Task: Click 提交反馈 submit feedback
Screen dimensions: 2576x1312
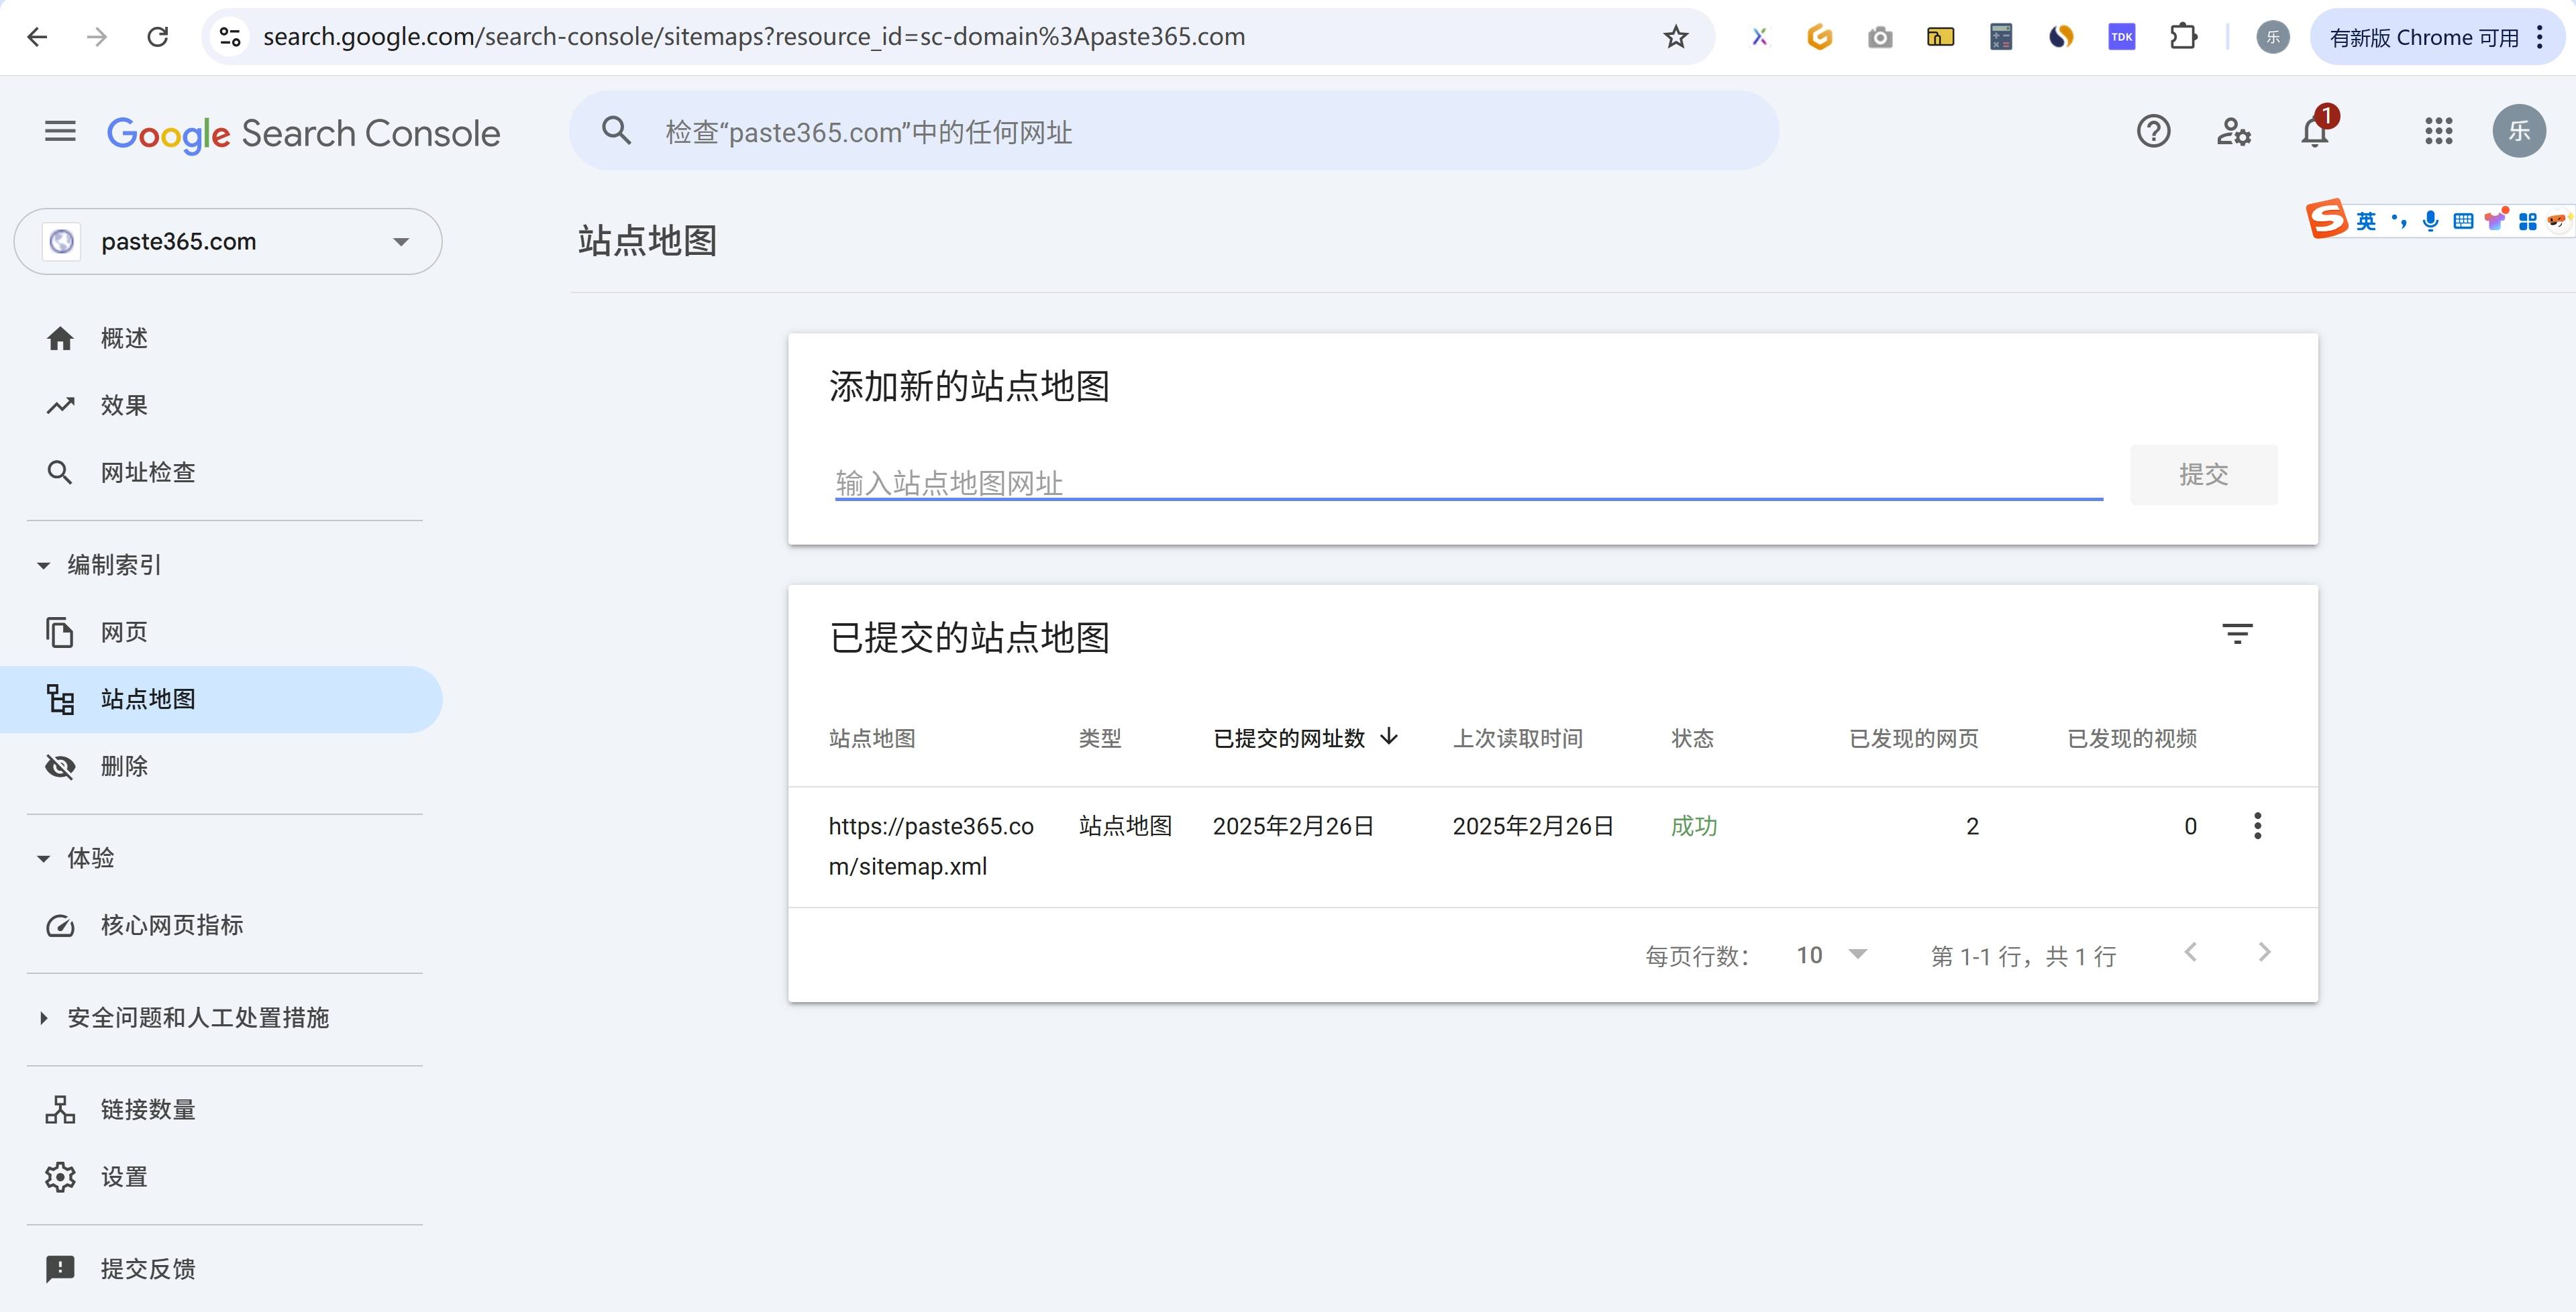Action: [x=221, y=1269]
